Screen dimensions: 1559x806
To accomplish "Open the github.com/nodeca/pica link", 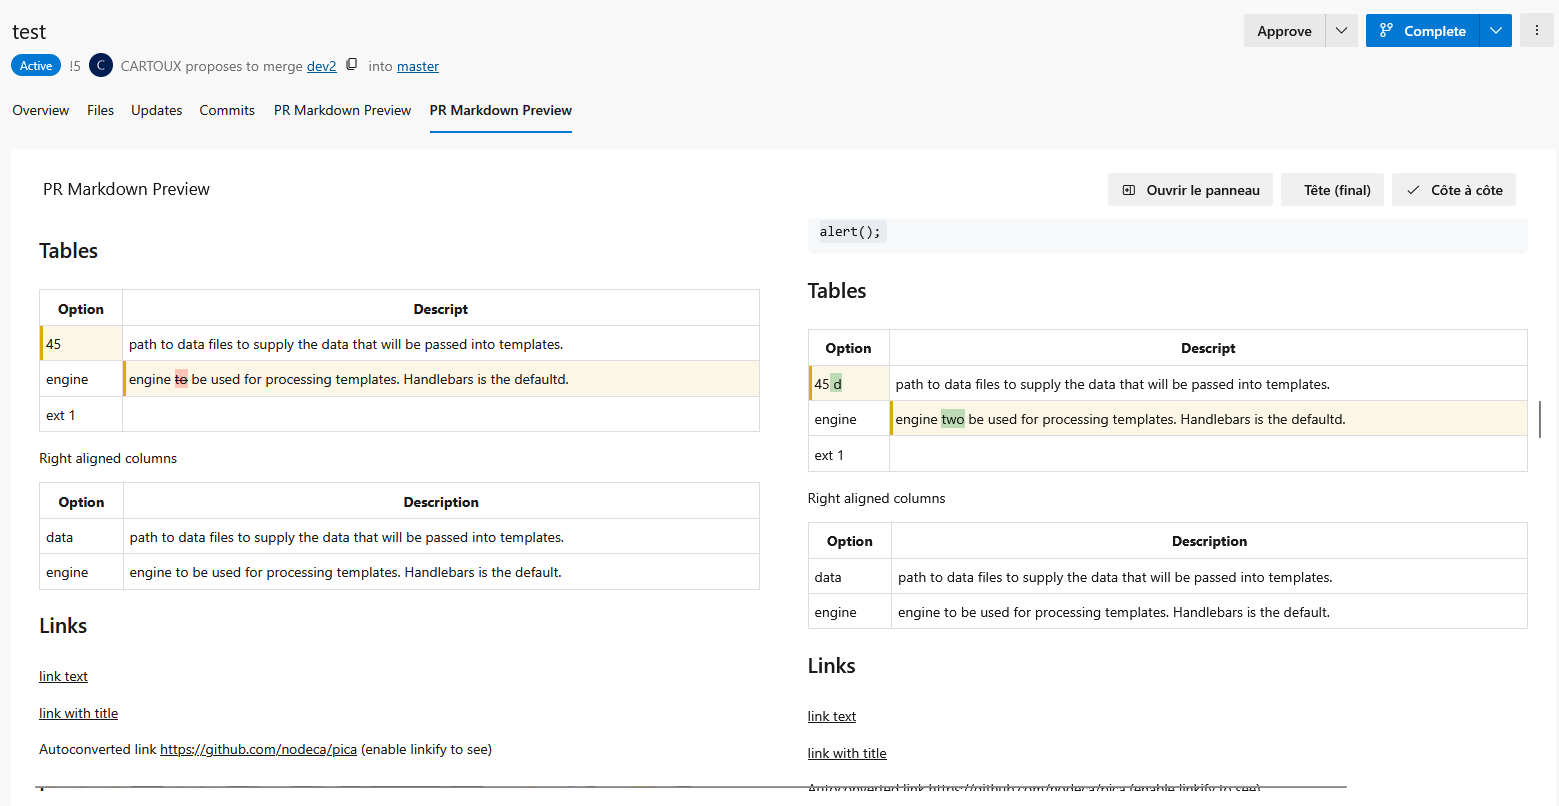I will [x=258, y=749].
